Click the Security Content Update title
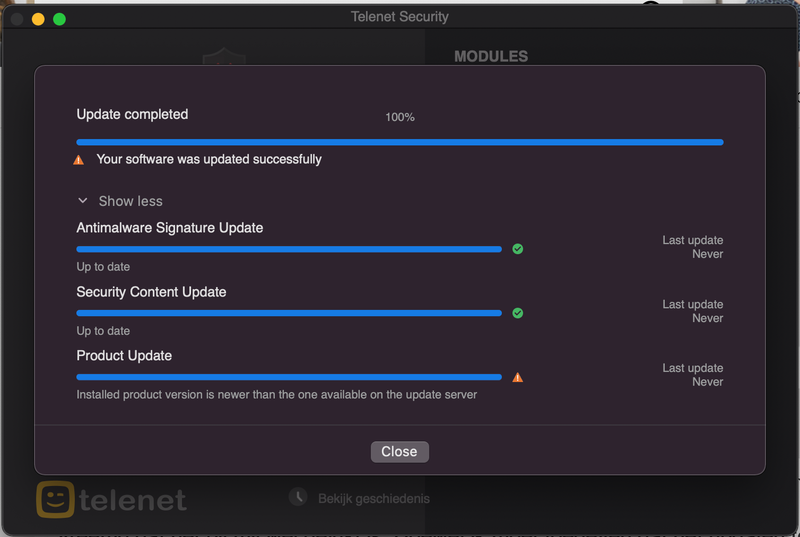Image resolution: width=800 pixels, height=537 pixels. [151, 292]
